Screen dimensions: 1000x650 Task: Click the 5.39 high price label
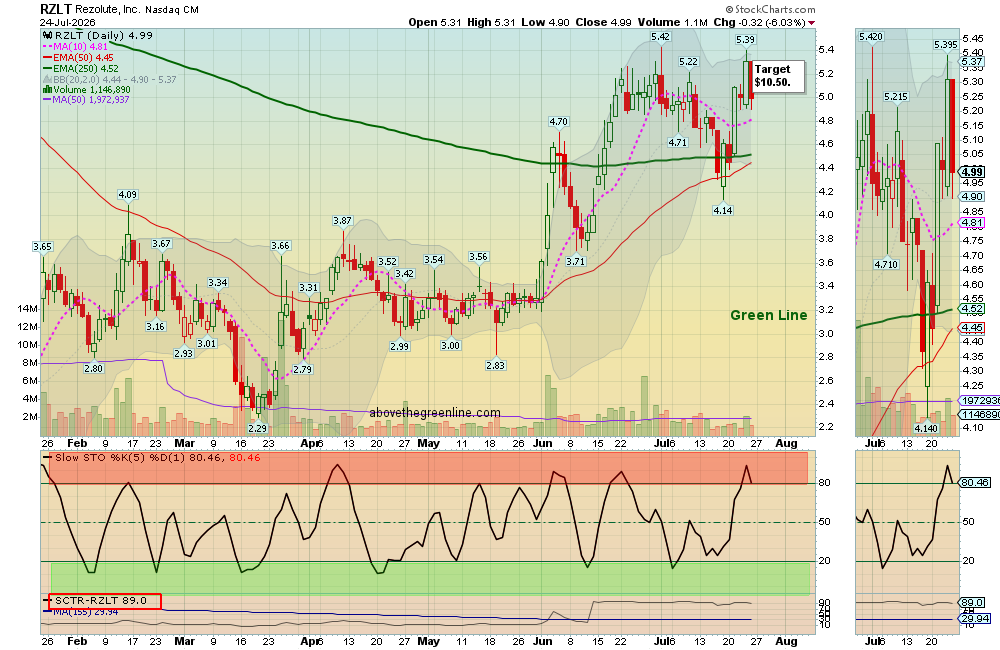745,40
